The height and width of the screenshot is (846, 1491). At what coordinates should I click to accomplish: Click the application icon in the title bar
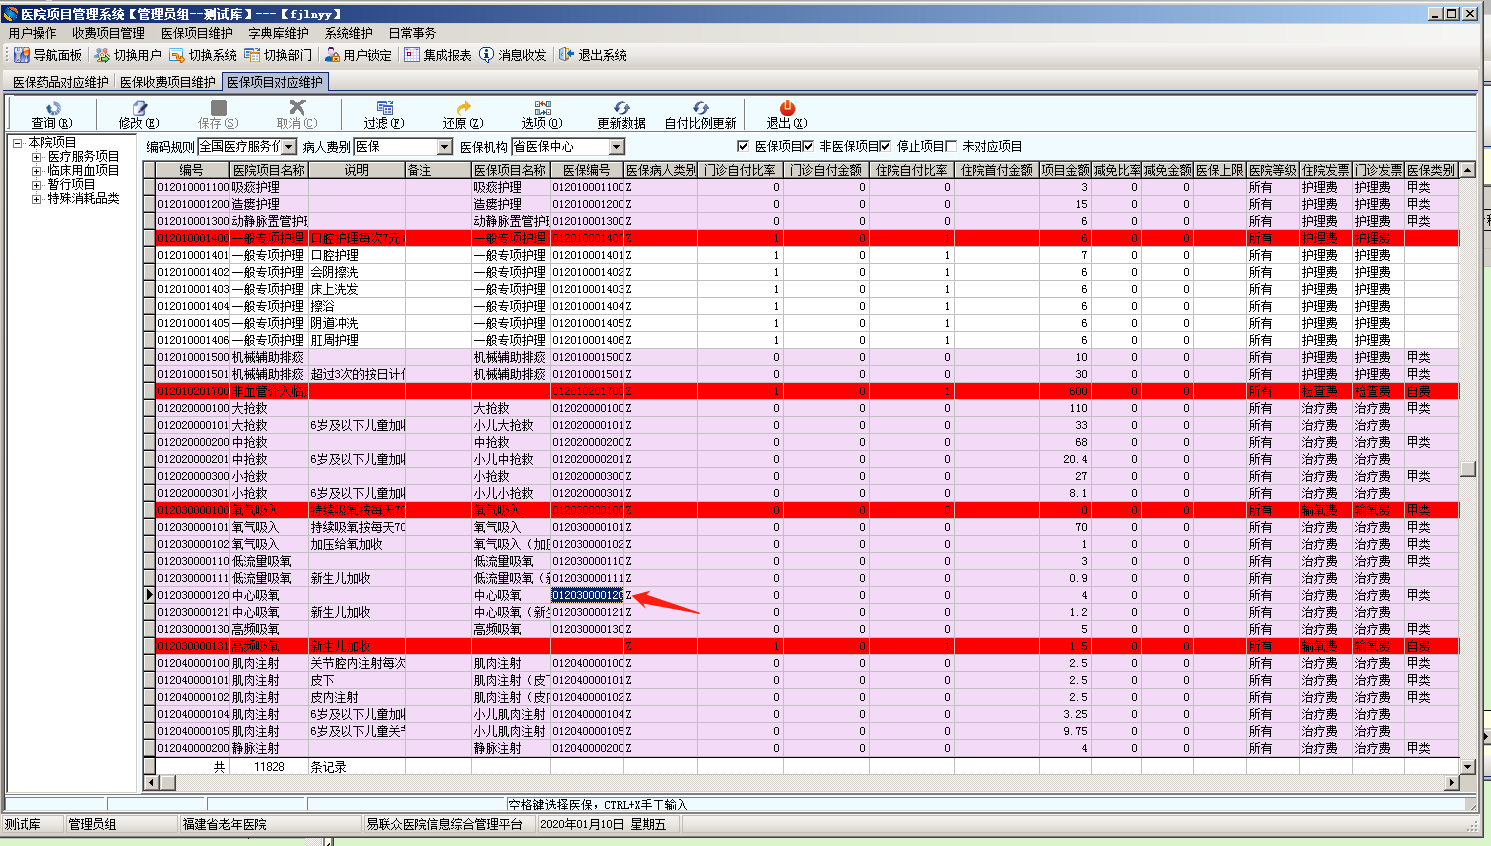(11, 14)
